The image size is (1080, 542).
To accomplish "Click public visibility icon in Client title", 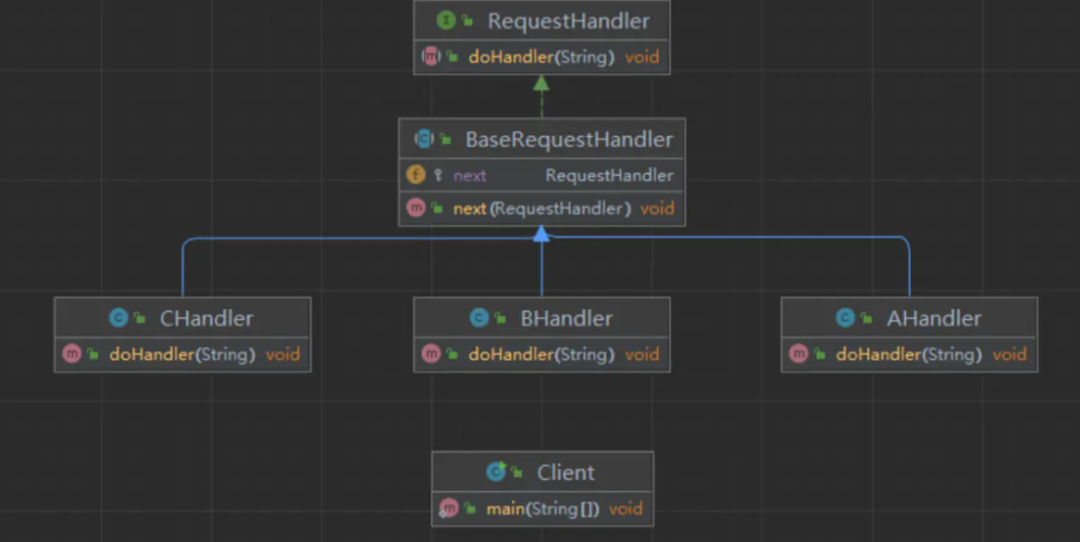I will click(517, 472).
